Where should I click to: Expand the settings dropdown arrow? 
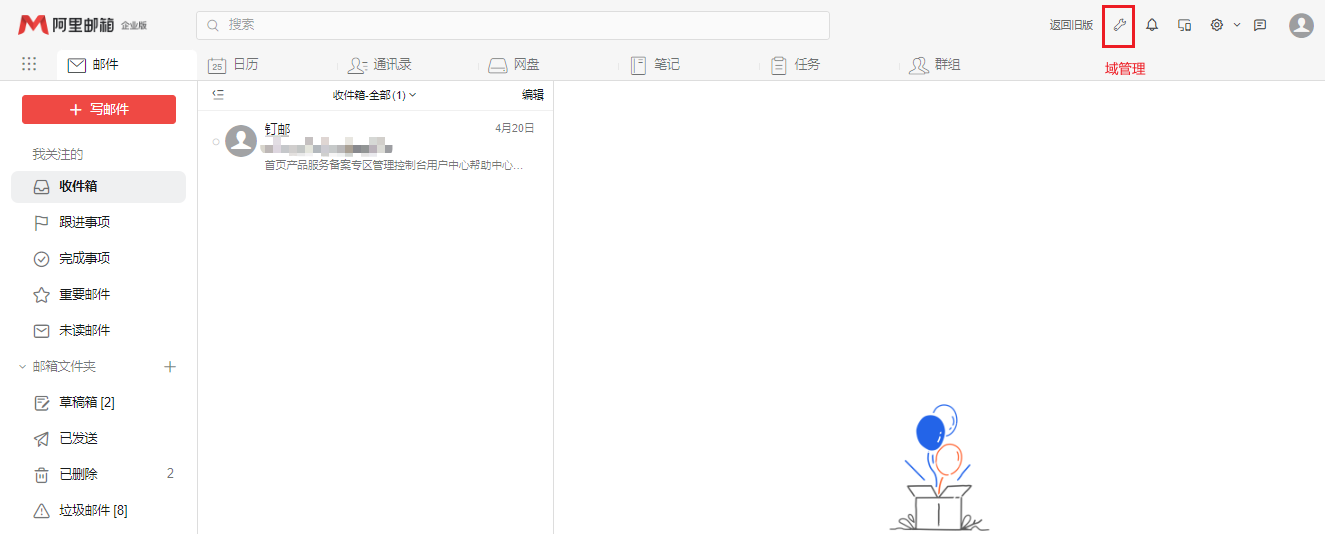(1237, 25)
